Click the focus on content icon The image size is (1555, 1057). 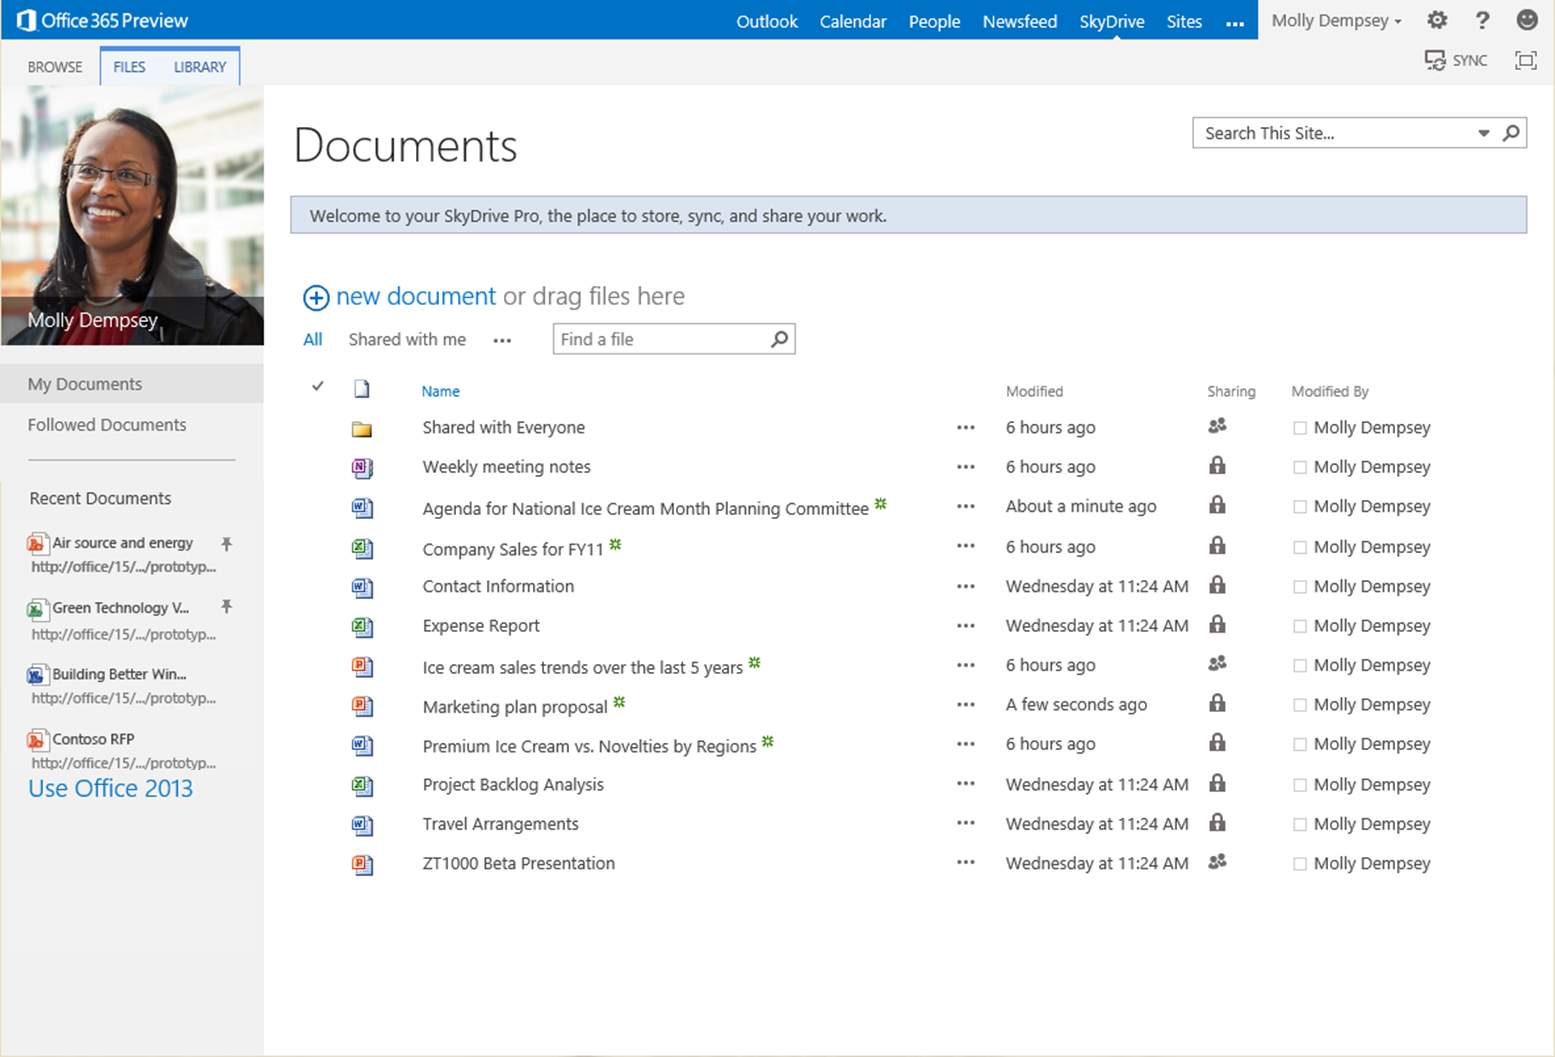click(1525, 61)
